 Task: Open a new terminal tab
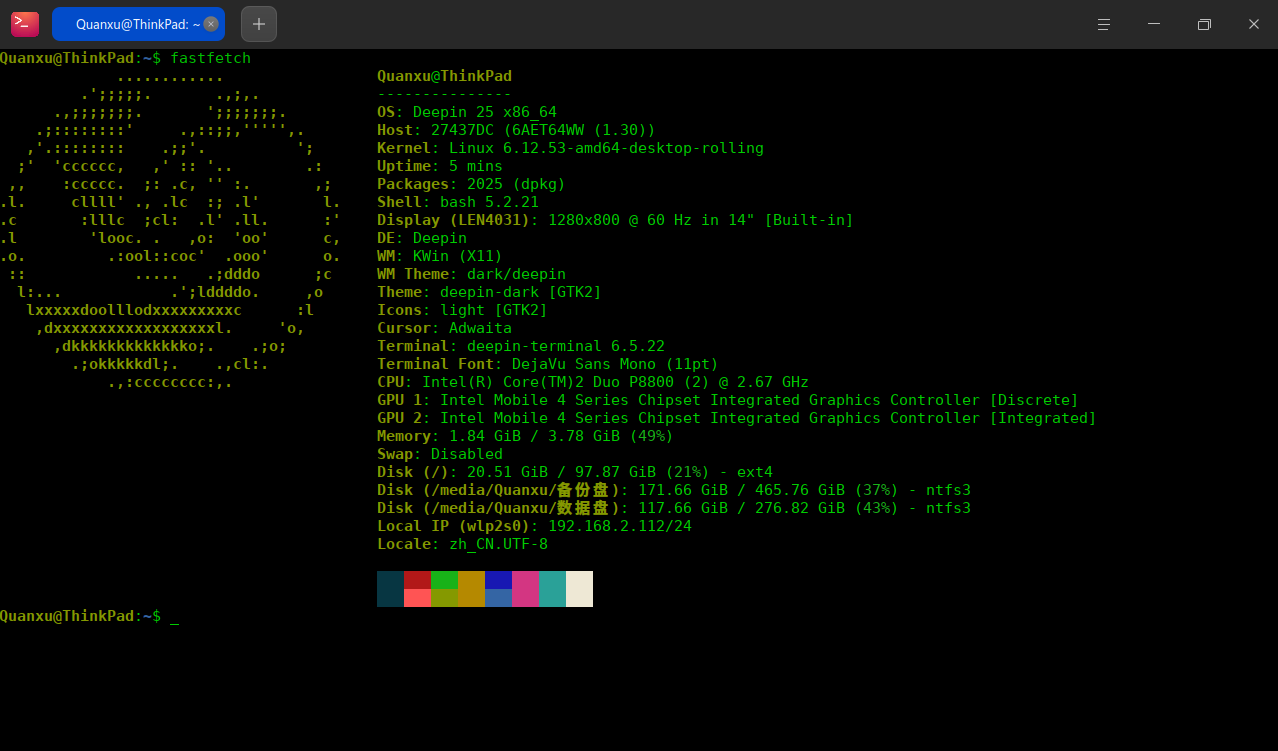click(x=259, y=24)
